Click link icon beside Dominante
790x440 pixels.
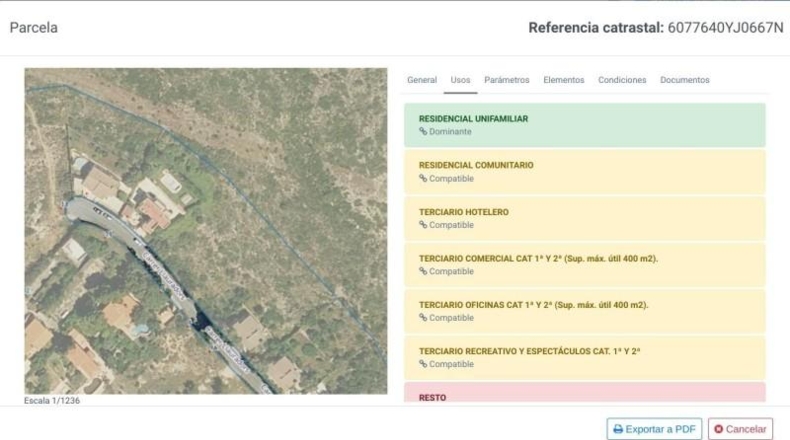click(423, 132)
